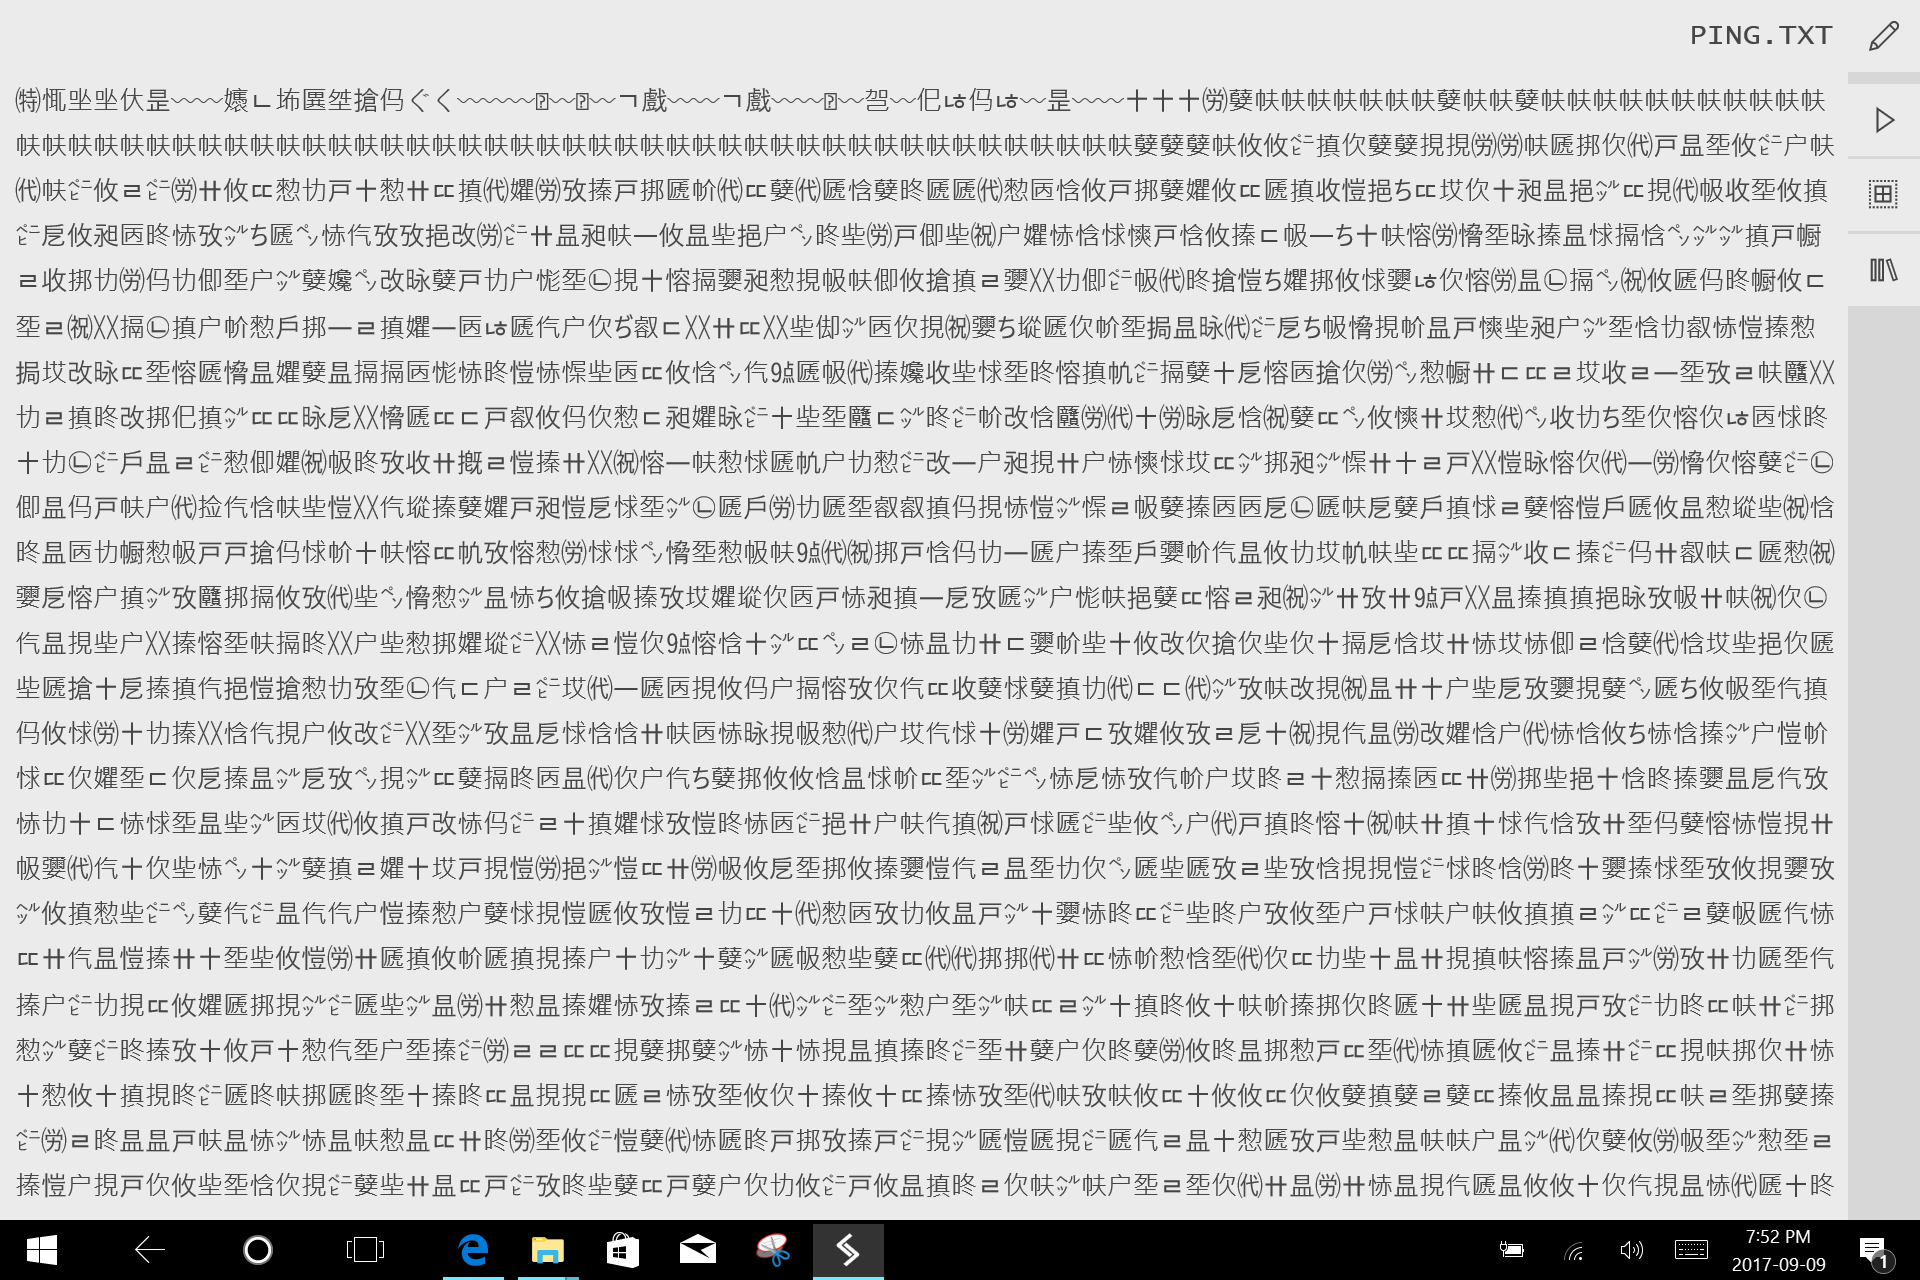1920x1280 pixels.
Task: Open the Mail app taskbar icon
Action: (x=698, y=1250)
